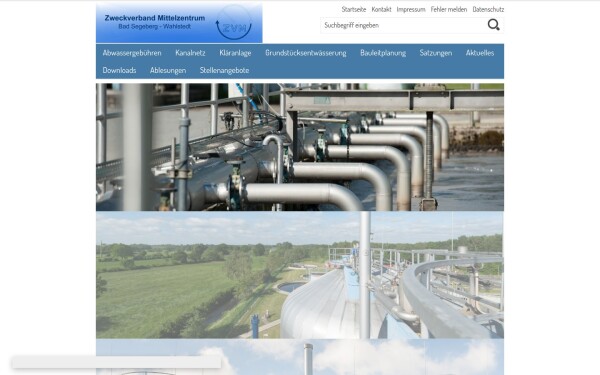Open the Kontakt page
Screen dimensions: 600x375
[x=381, y=9]
